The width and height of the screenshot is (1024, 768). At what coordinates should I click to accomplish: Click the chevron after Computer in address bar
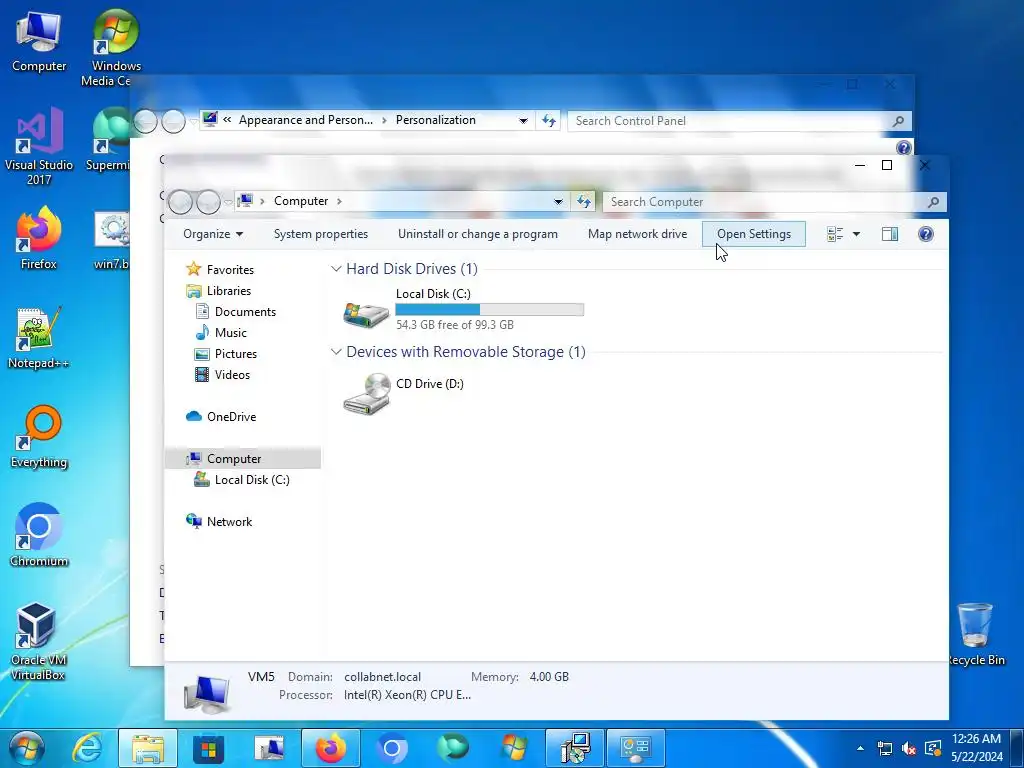click(339, 201)
